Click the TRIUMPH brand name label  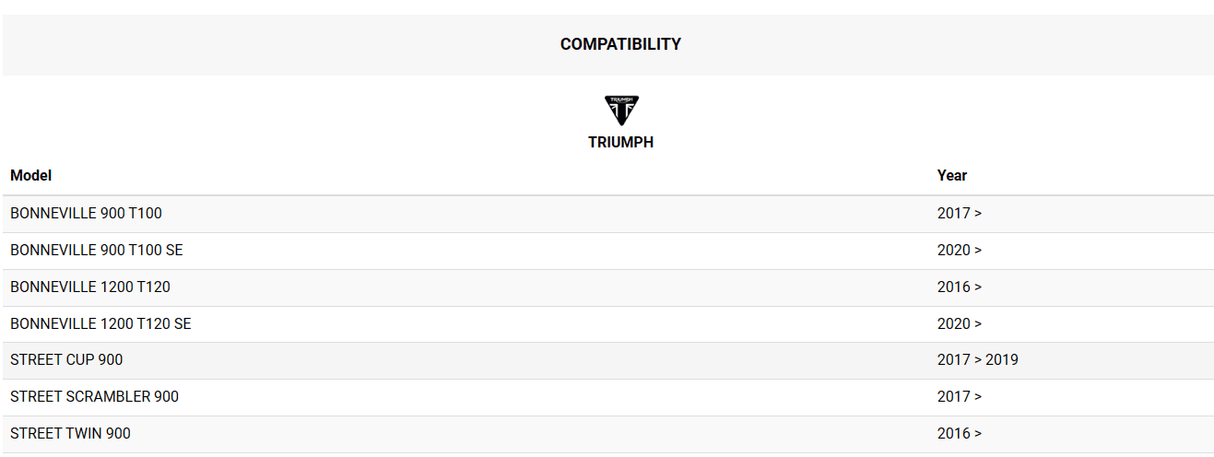click(620, 142)
